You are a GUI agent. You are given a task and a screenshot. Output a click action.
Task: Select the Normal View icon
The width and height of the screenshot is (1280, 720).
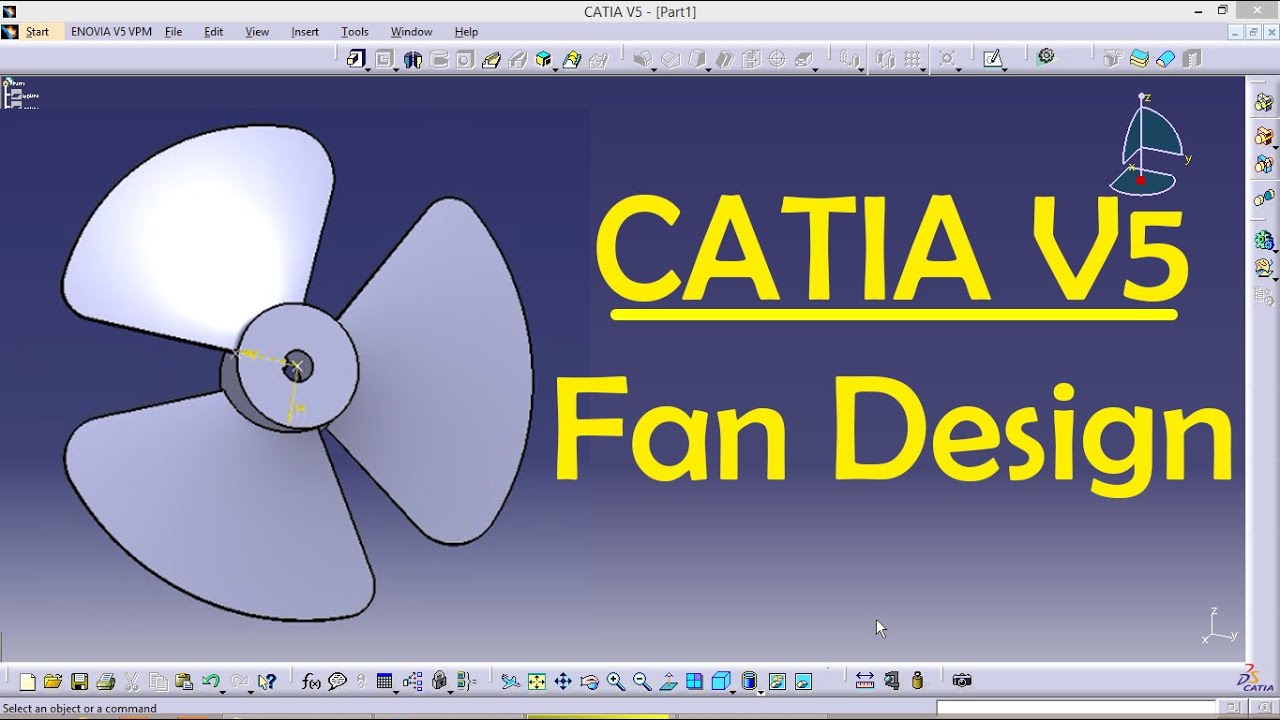point(668,682)
